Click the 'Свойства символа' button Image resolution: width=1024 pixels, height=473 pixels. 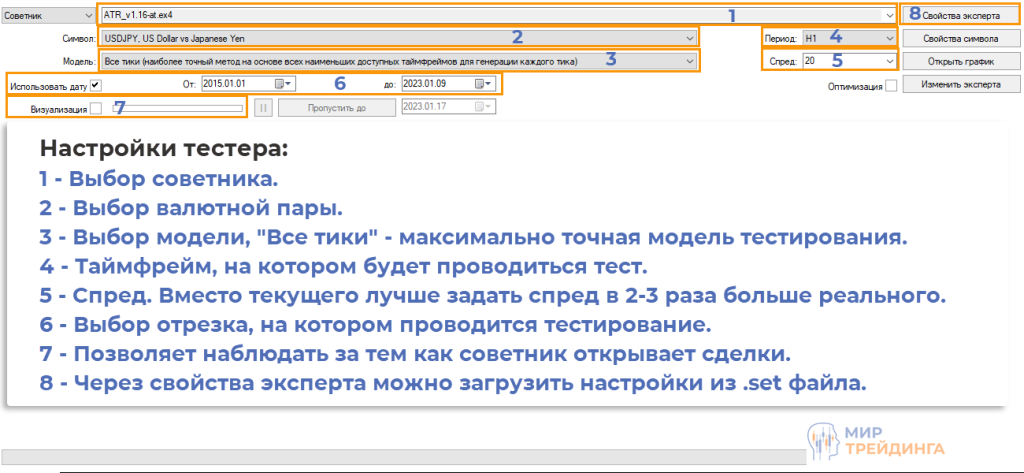point(960,38)
